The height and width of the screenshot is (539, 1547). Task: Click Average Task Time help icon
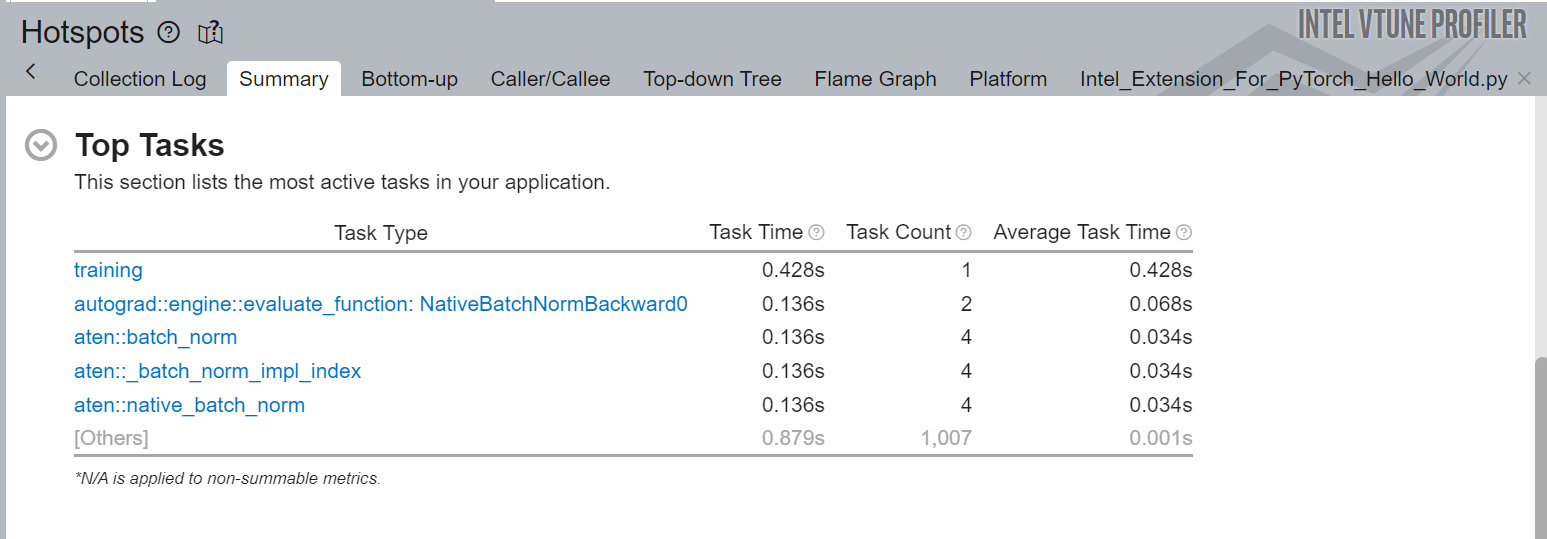(x=1184, y=232)
